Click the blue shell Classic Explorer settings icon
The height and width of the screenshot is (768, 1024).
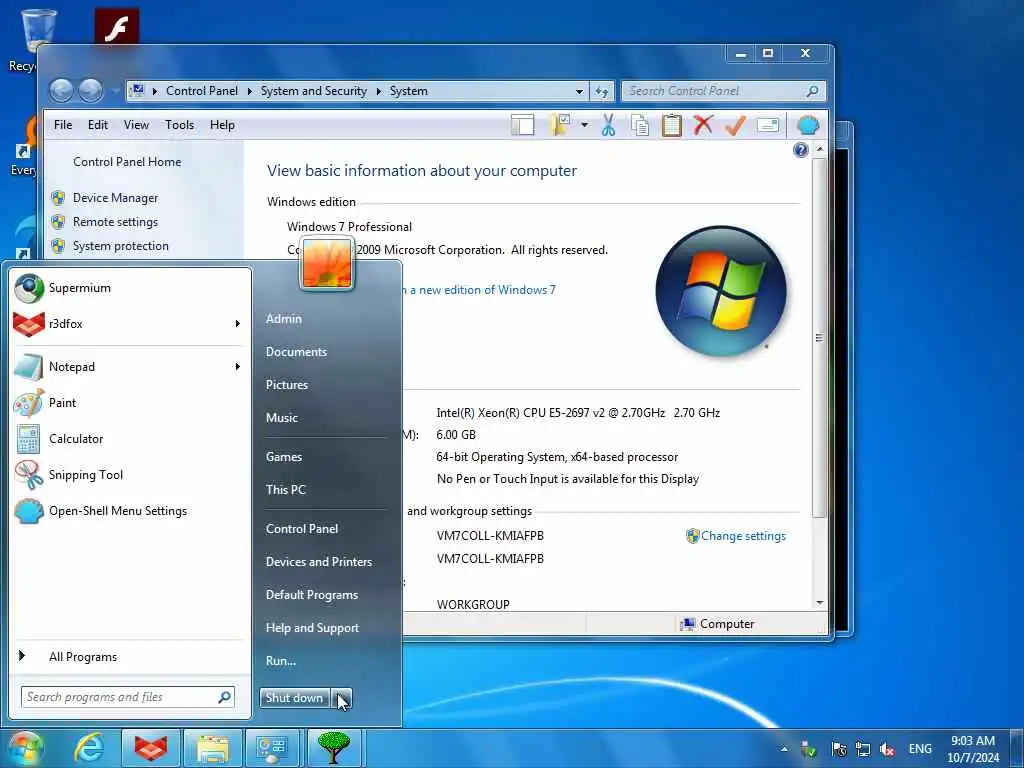(x=808, y=125)
